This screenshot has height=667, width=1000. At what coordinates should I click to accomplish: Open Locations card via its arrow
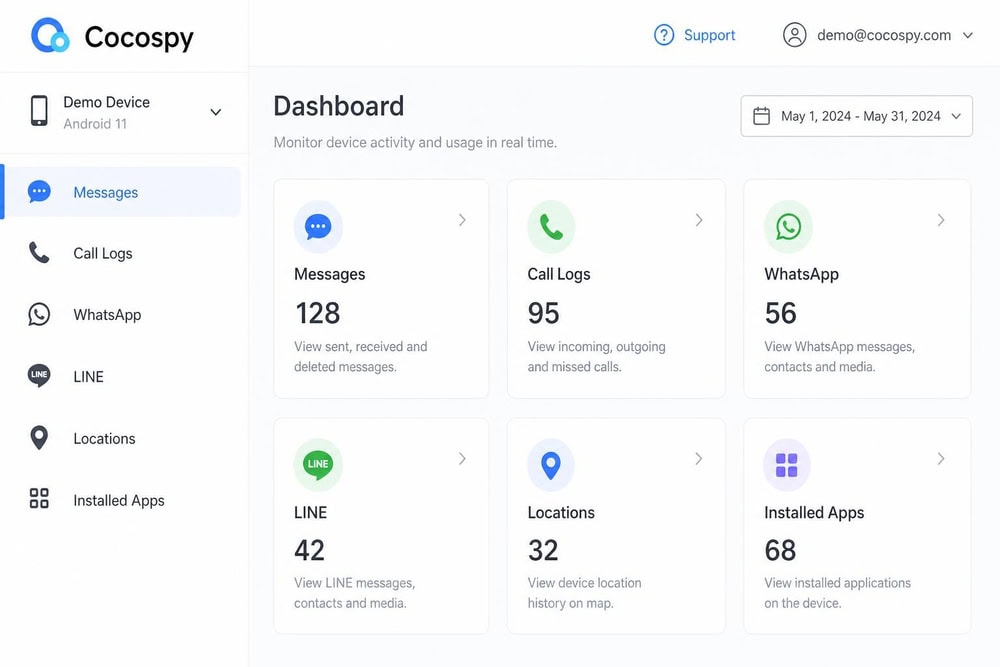(699, 458)
